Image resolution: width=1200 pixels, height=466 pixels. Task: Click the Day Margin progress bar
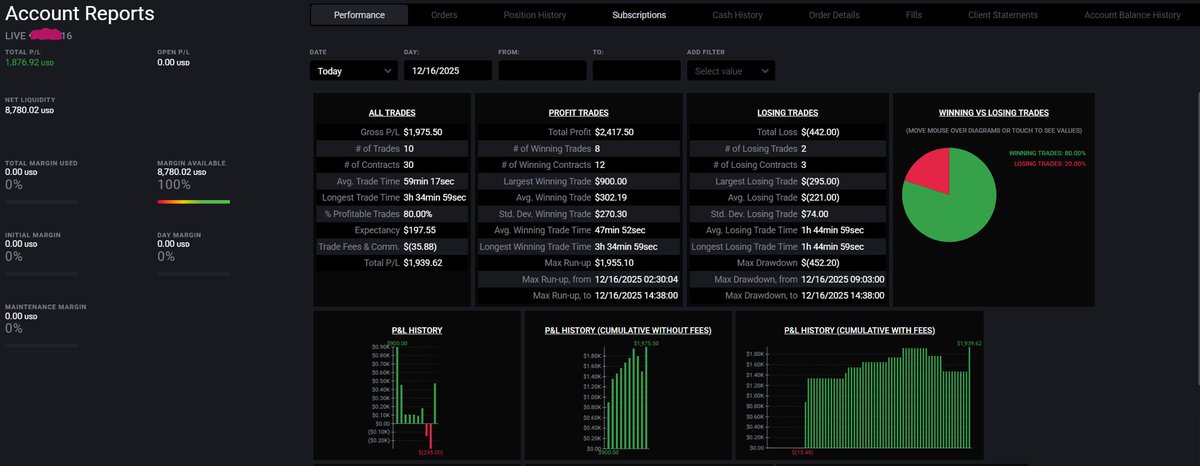194,272
